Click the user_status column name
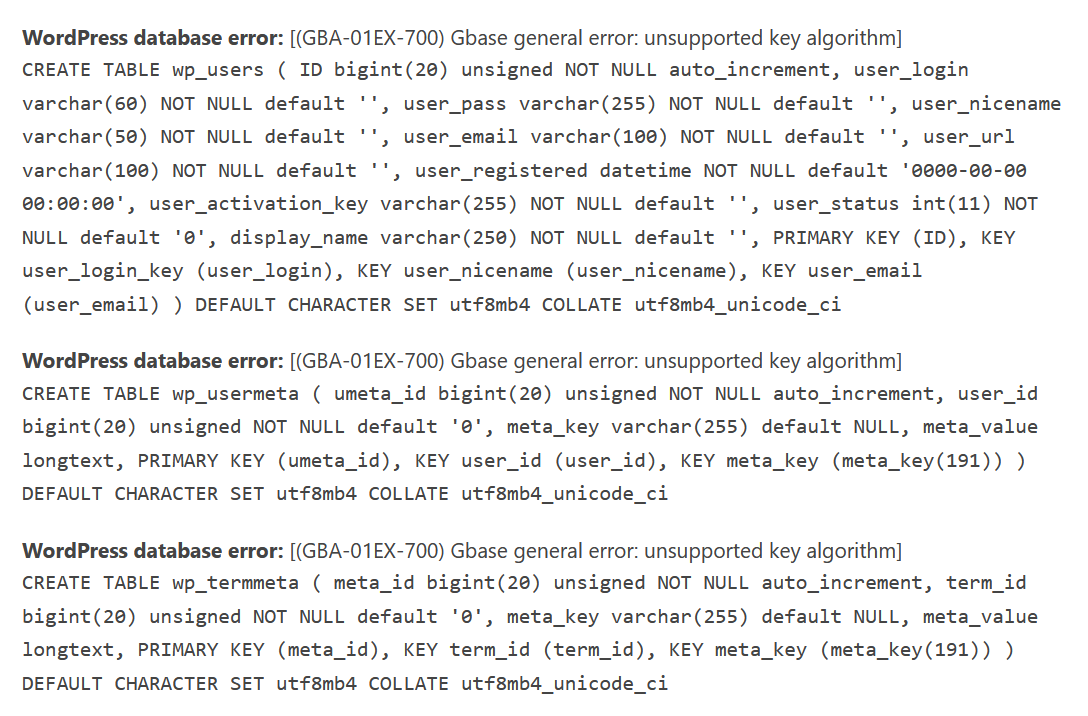 (836, 204)
